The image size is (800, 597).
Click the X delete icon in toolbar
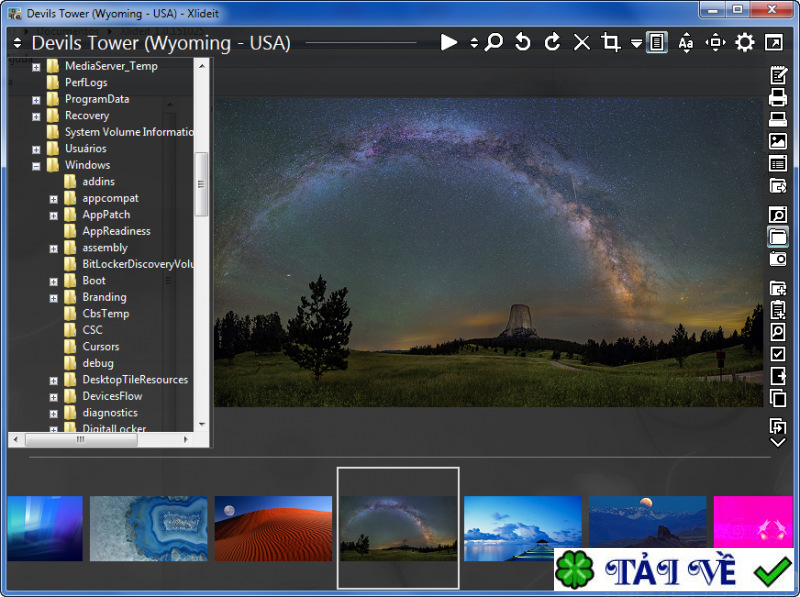coord(581,42)
